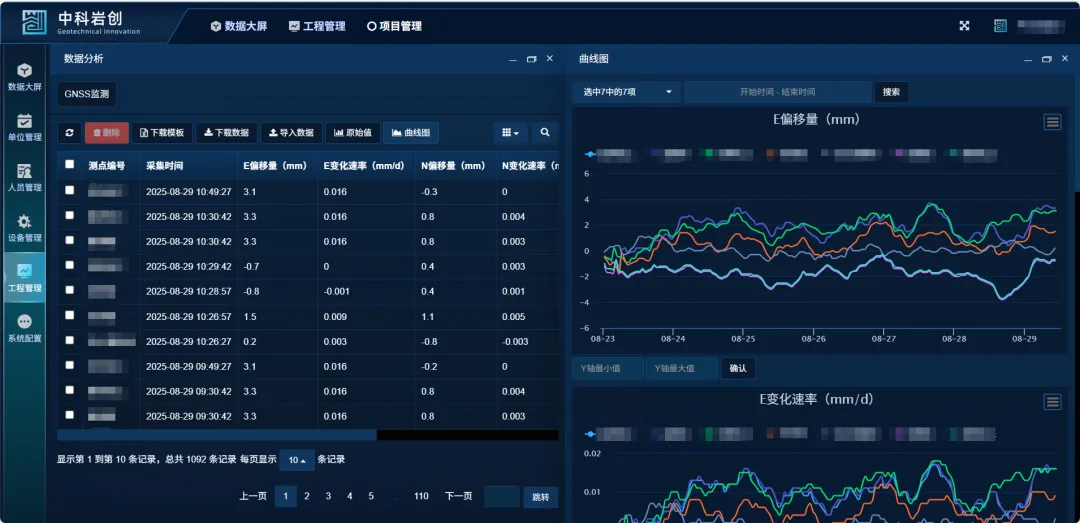
Task: Open the 10 records-per-page dropdown
Action: (297, 460)
